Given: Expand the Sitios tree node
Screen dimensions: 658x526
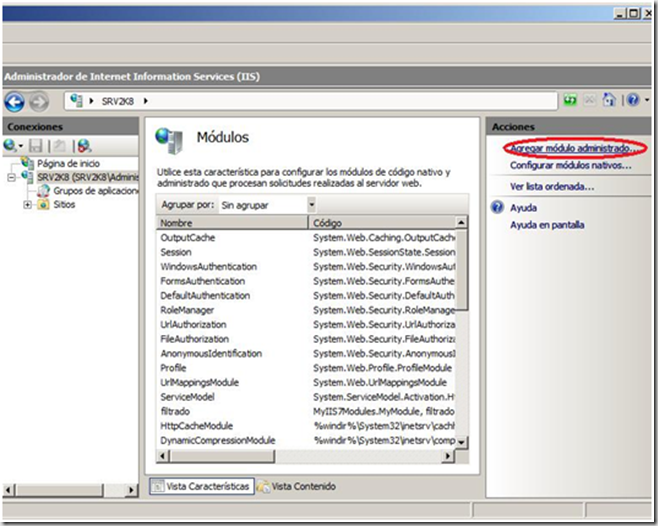Looking at the screenshot, I should coord(27,205).
